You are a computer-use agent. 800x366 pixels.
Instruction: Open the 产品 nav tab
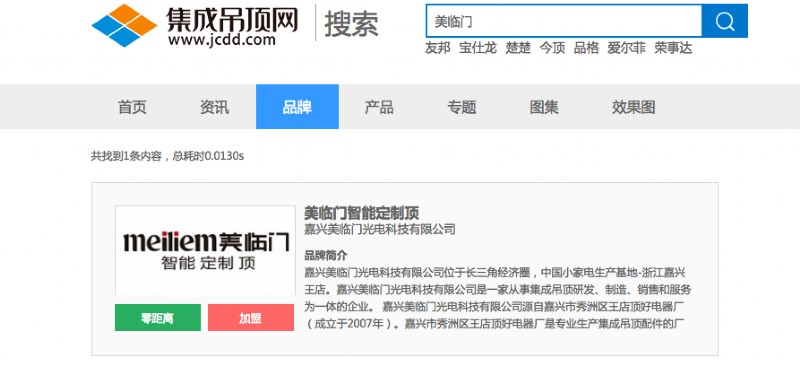[x=379, y=107]
